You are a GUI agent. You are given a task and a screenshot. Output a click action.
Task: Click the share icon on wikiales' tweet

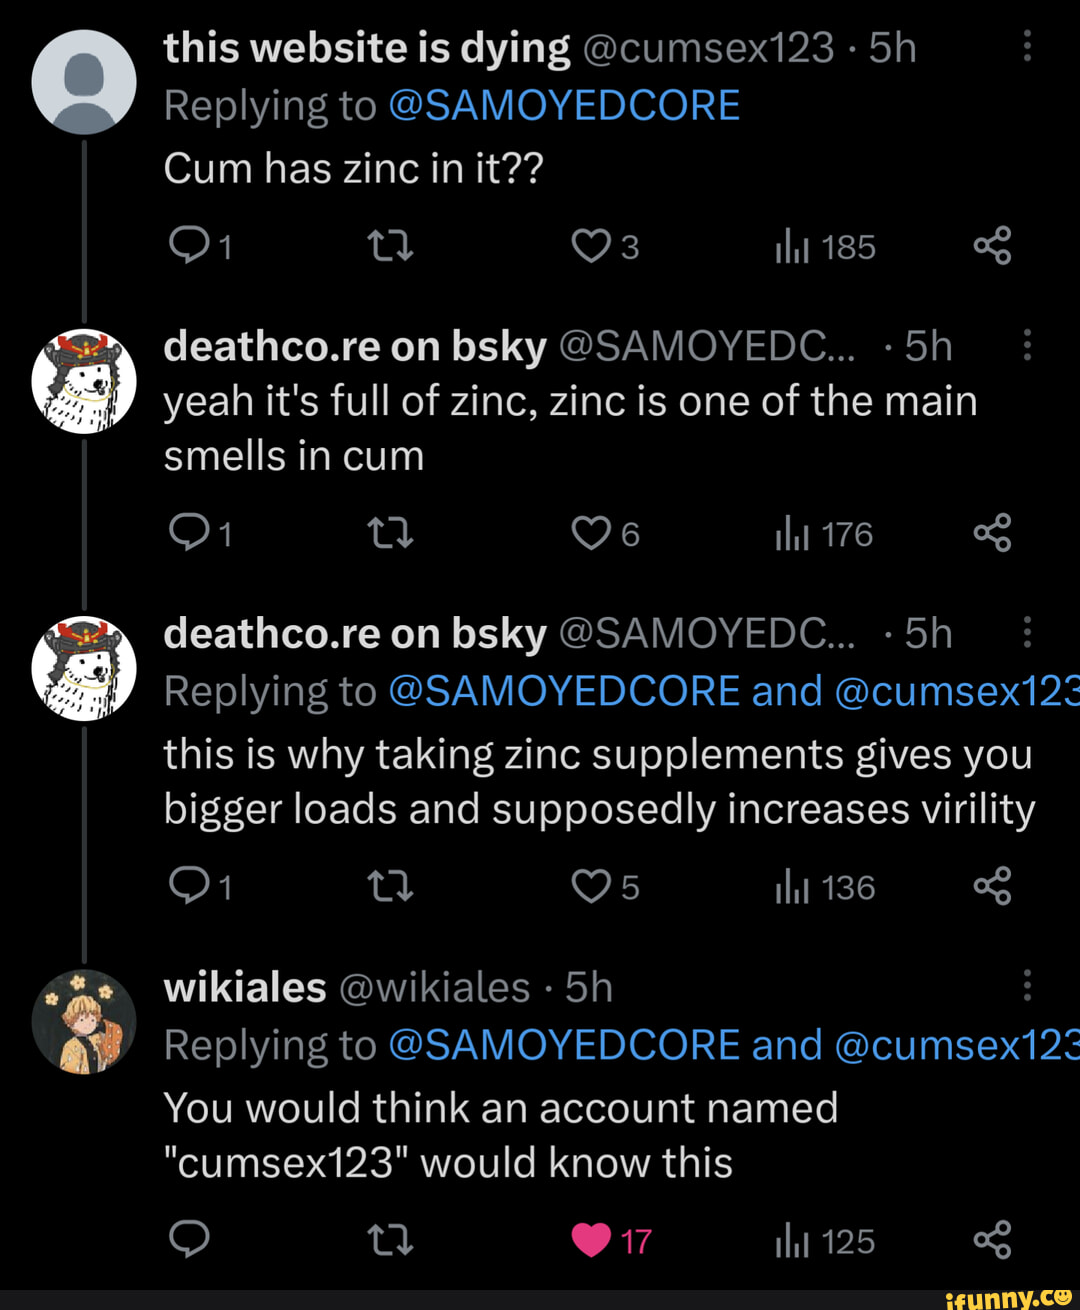click(x=993, y=1240)
